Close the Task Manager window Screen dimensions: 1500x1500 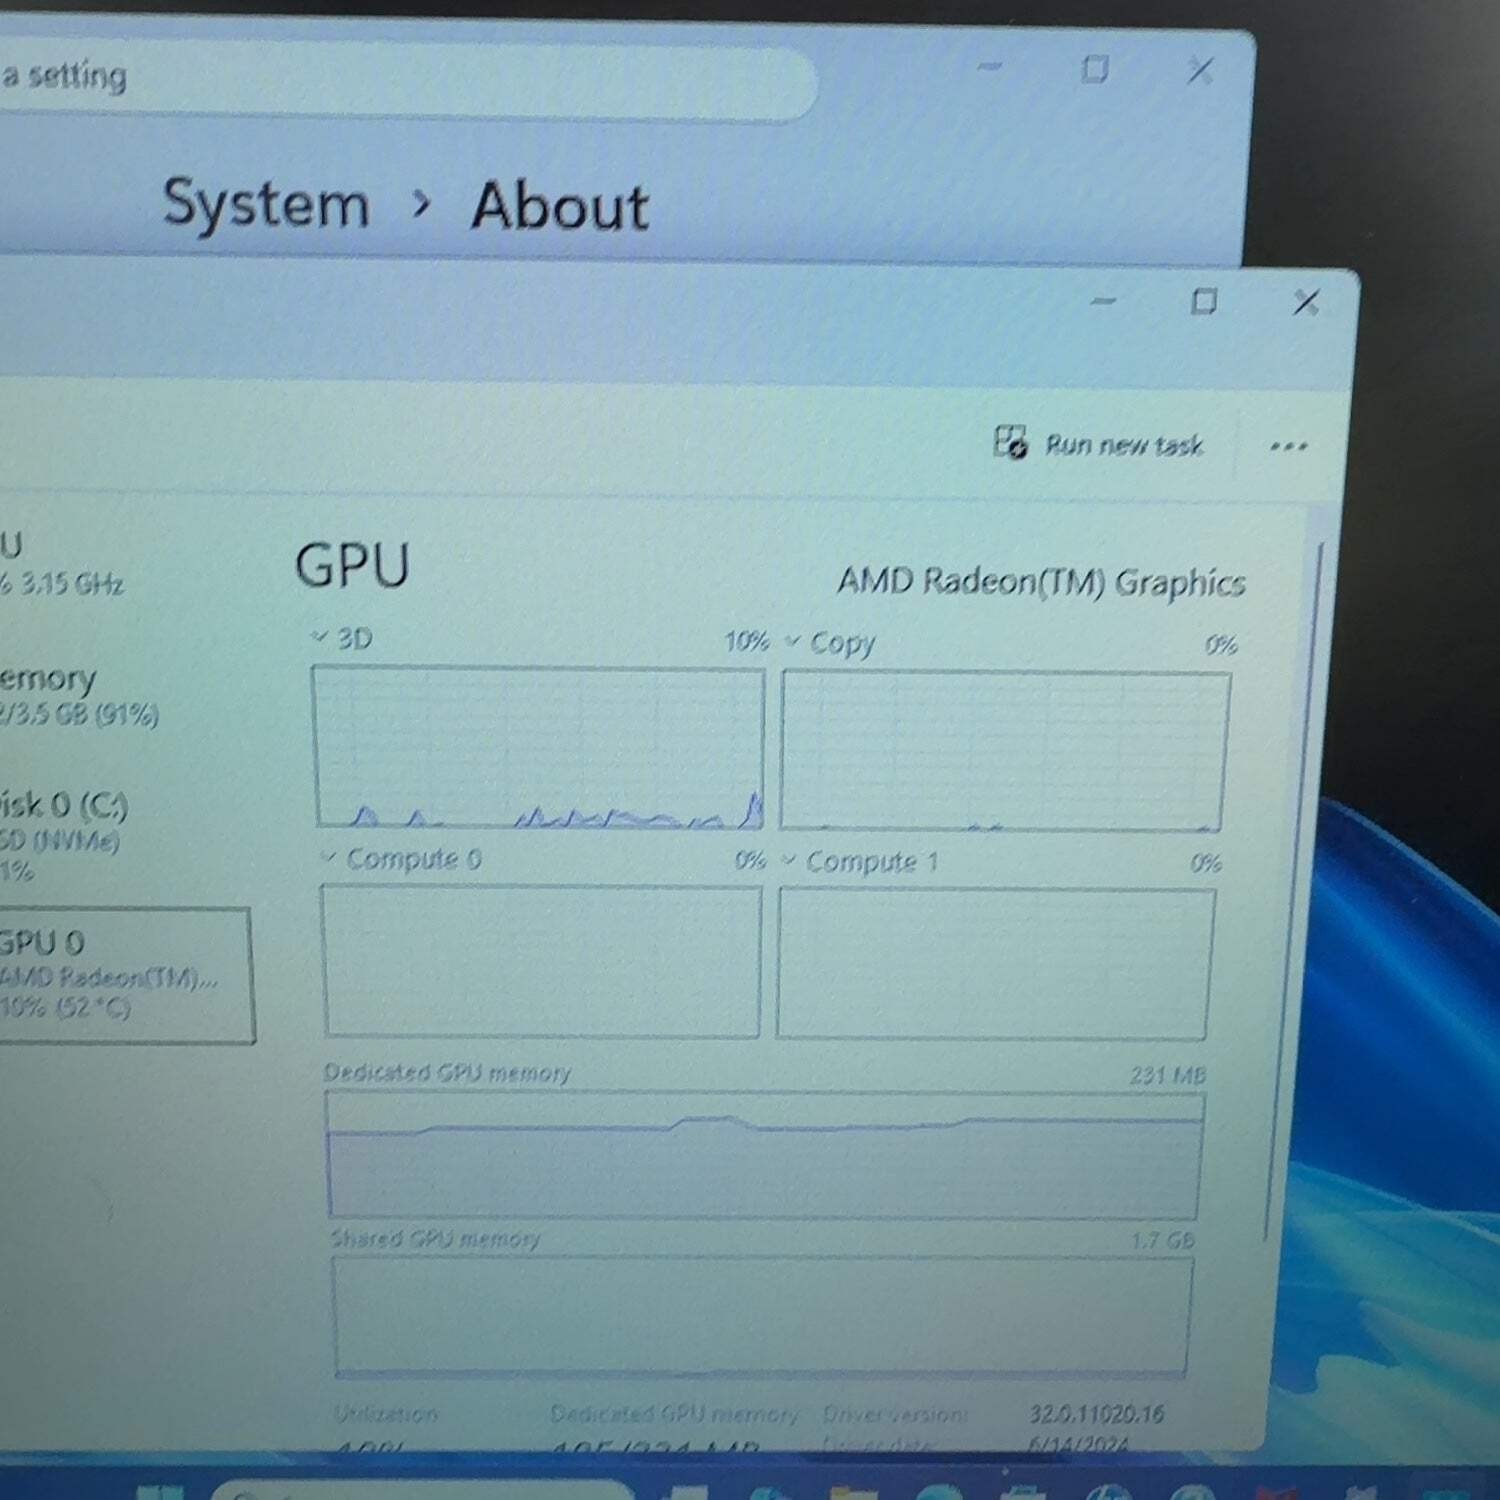(1306, 302)
